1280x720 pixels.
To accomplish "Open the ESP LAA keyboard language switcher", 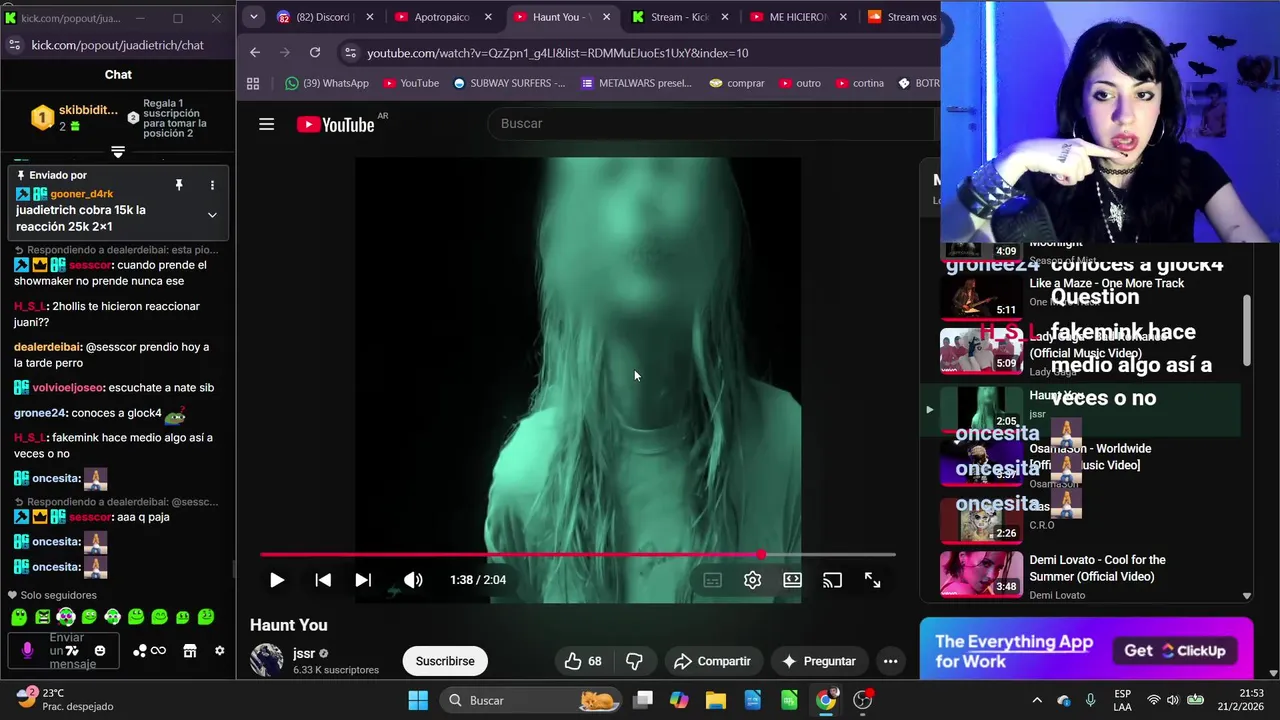I will pos(1123,700).
